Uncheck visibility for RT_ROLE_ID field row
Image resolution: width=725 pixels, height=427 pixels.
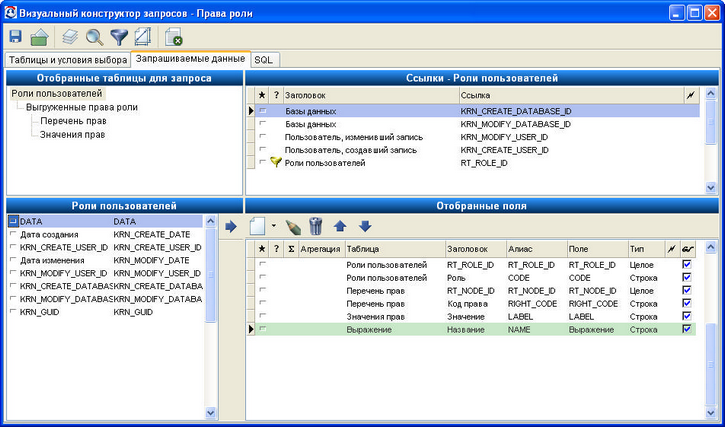(687, 265)
